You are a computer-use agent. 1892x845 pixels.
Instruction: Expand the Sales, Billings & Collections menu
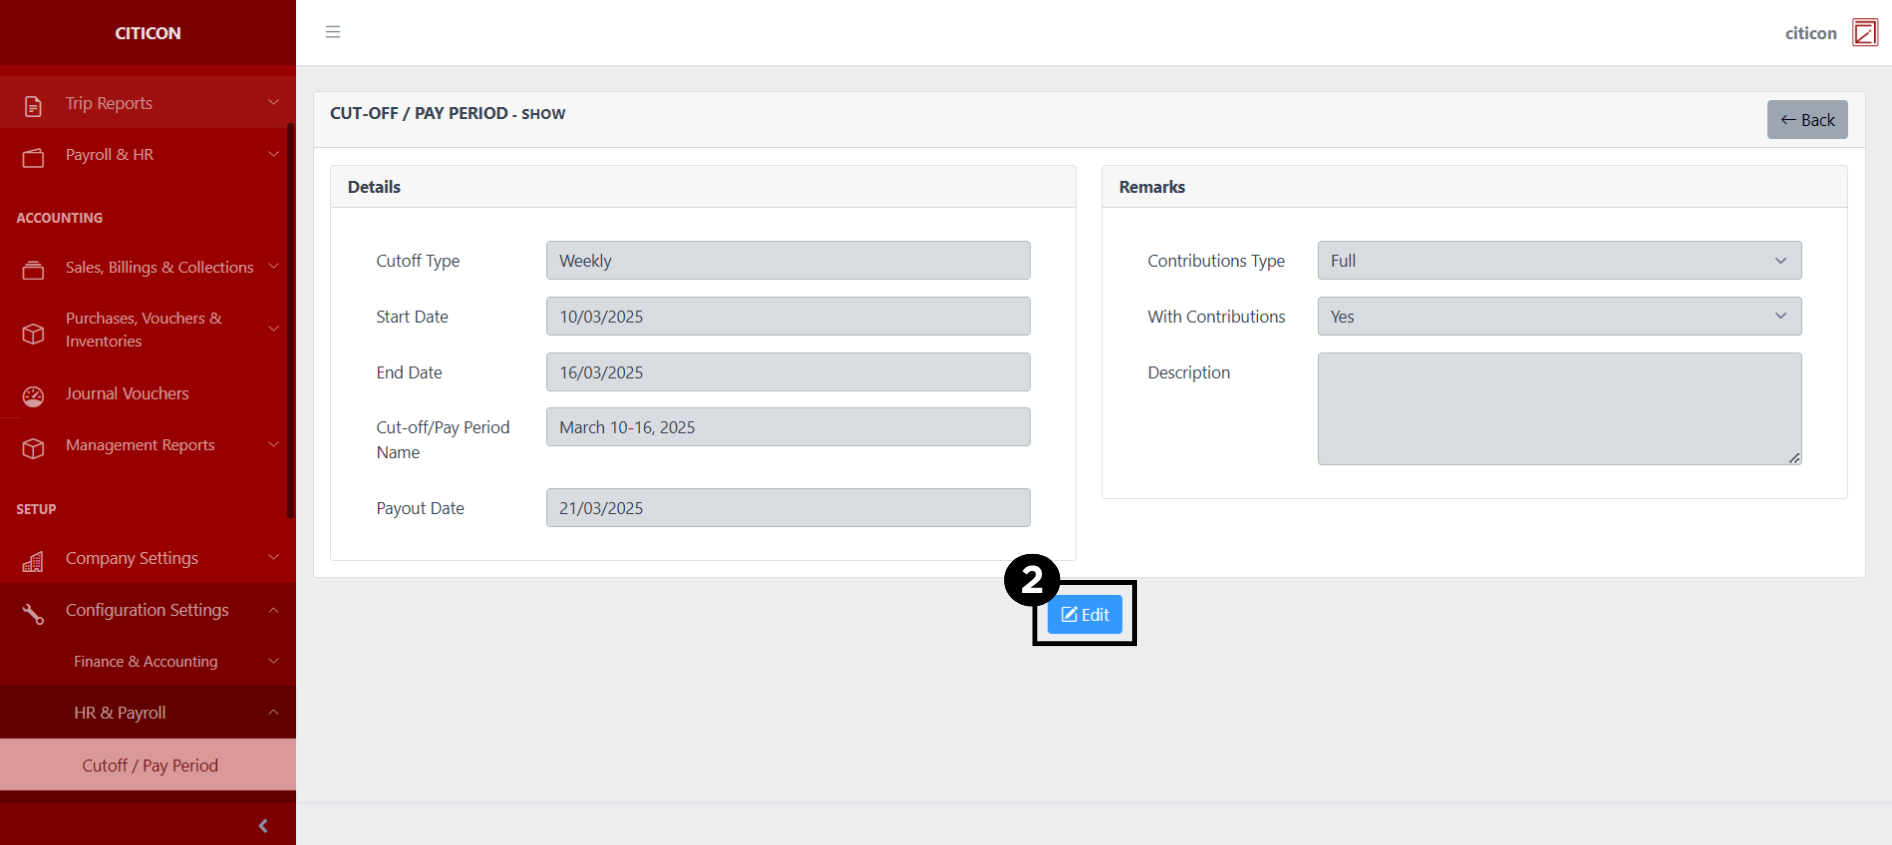(x=160, y=267)
